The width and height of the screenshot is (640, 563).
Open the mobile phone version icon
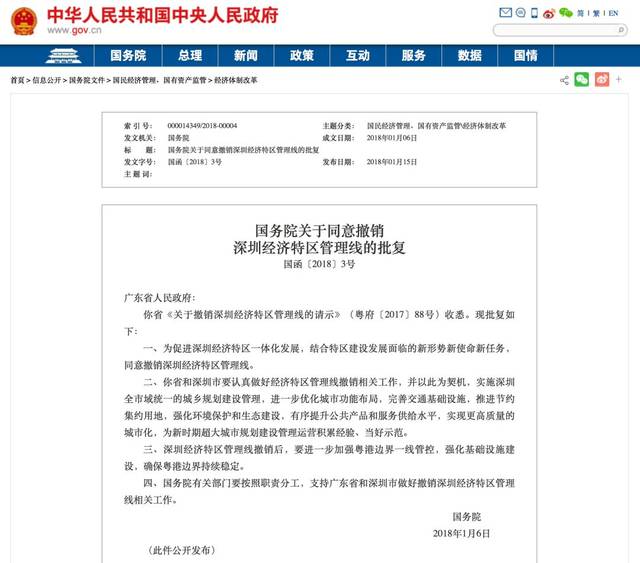coord(534,13)
